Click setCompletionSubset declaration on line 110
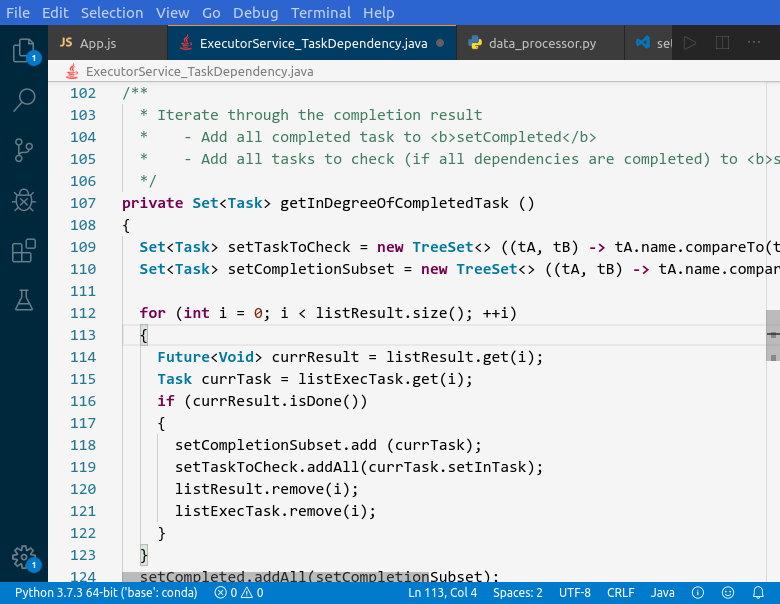 click(311, 269)
